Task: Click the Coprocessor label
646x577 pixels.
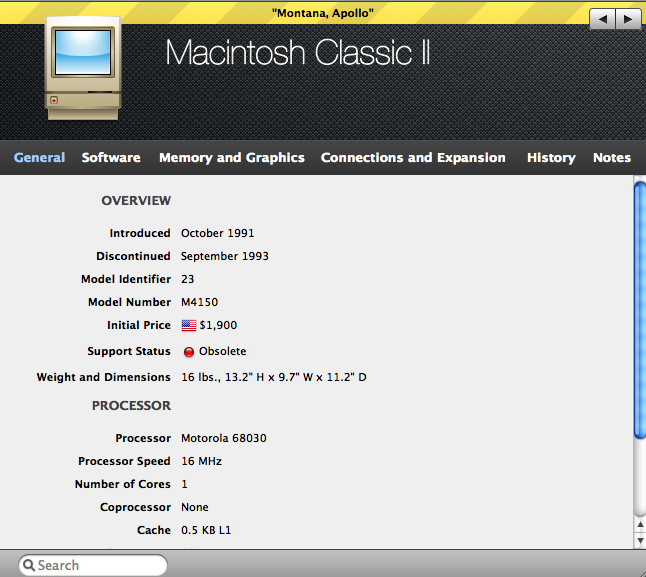Action: click(135, 507)
